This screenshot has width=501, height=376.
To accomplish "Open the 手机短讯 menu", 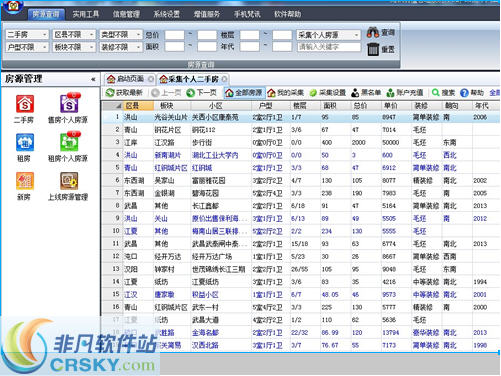I will (247, 14).
